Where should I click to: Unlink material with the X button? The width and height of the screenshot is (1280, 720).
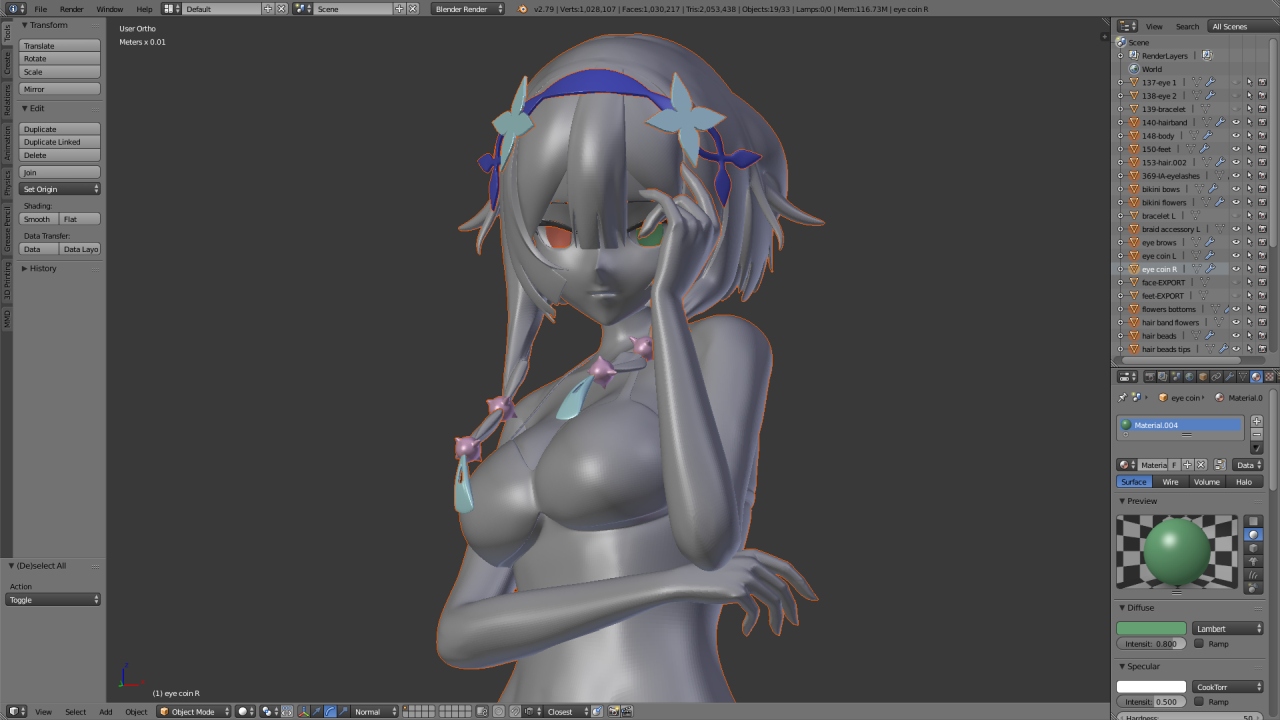click(x=1201, y=465)
